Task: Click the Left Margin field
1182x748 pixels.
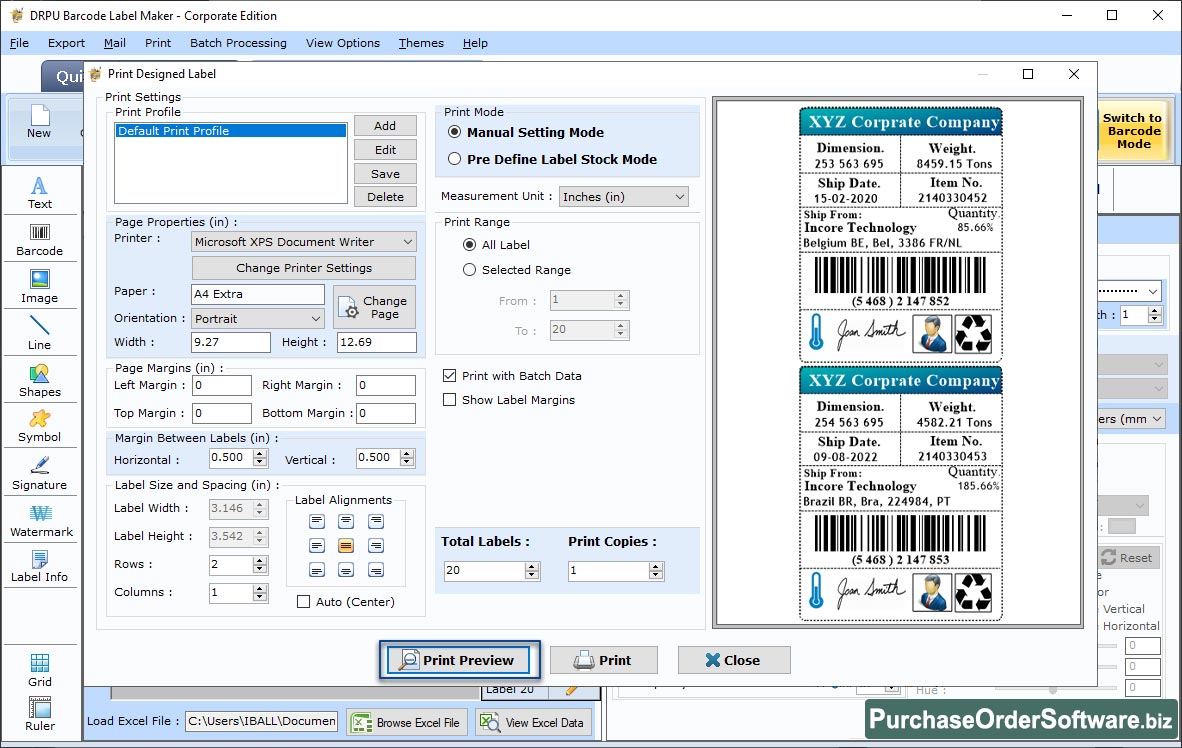Action: click(x=222, y=385)
